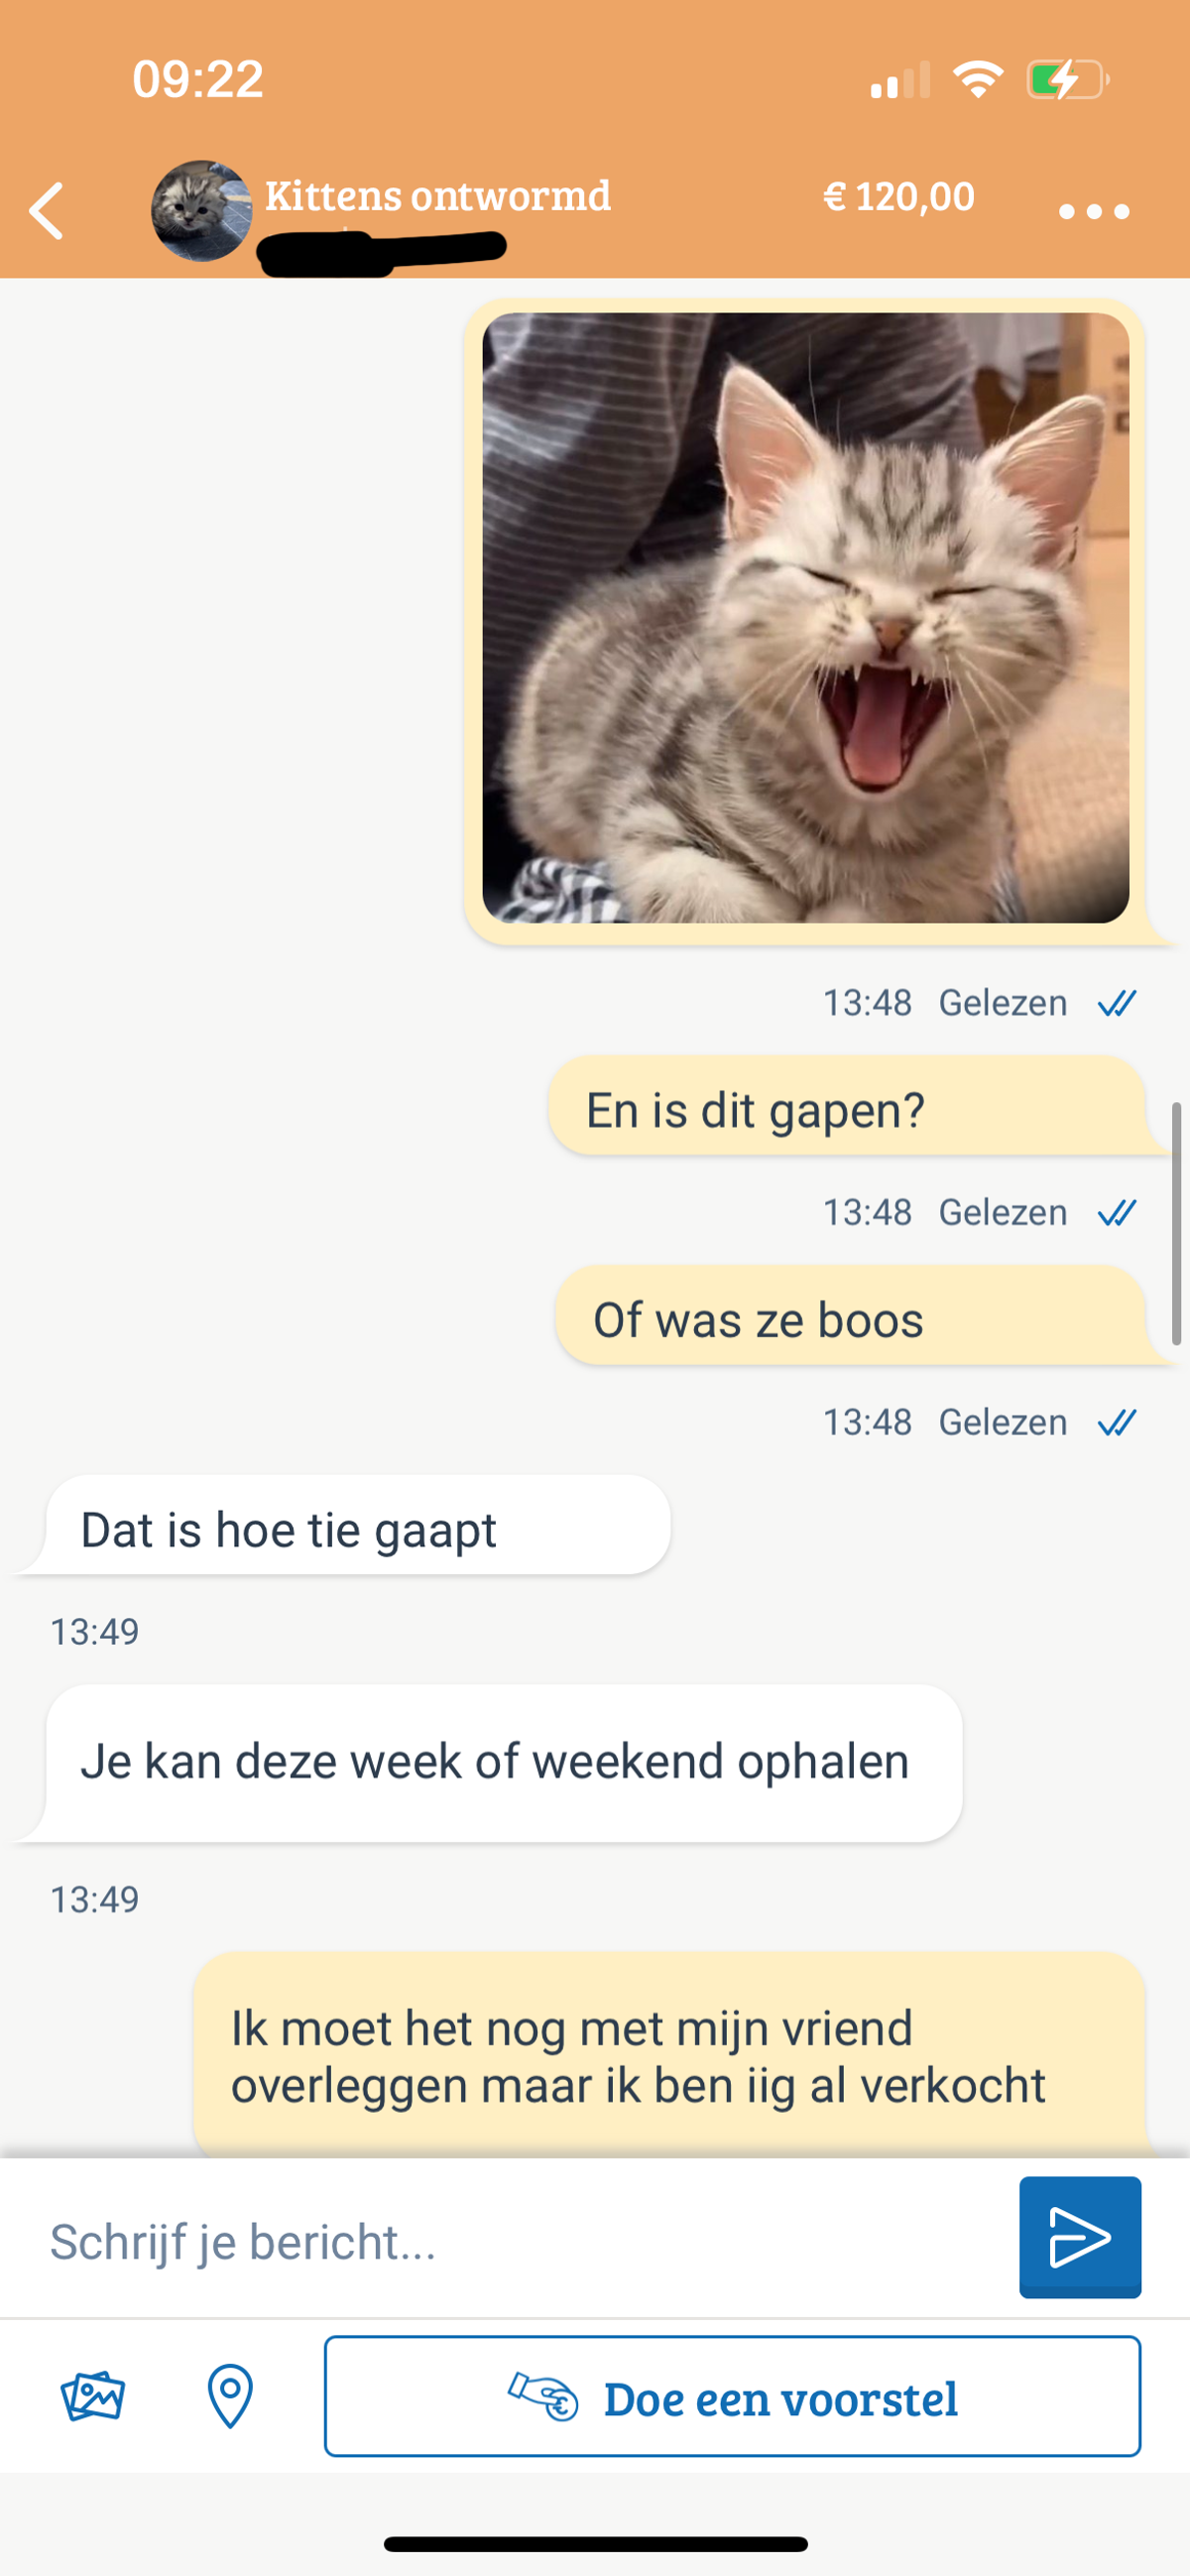
Task: Tap the € 120,00 price label
Action: click(x=898, y=196)
